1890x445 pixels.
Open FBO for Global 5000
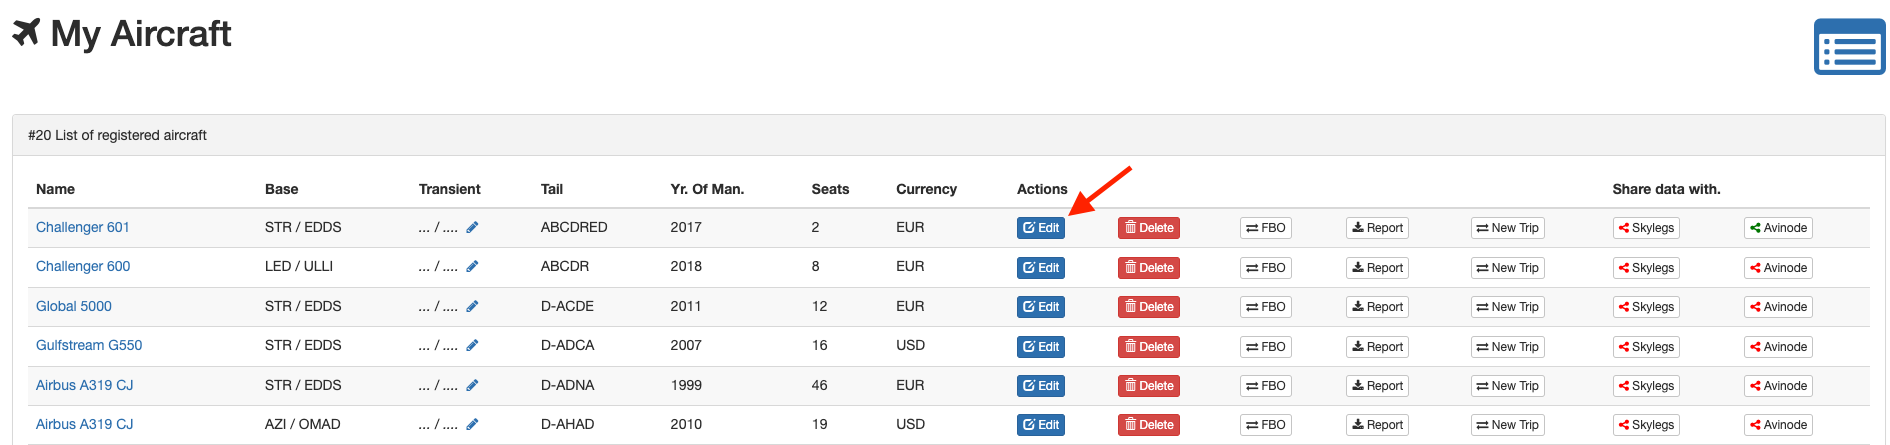coord(1265,307)
